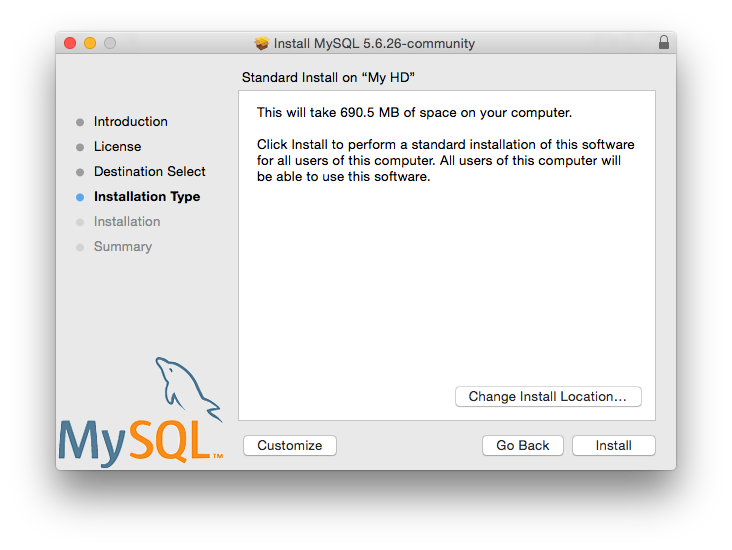This screenshot has height=550, width=732.
Task: Start the installation with the Install button
Action: [613, 446]
